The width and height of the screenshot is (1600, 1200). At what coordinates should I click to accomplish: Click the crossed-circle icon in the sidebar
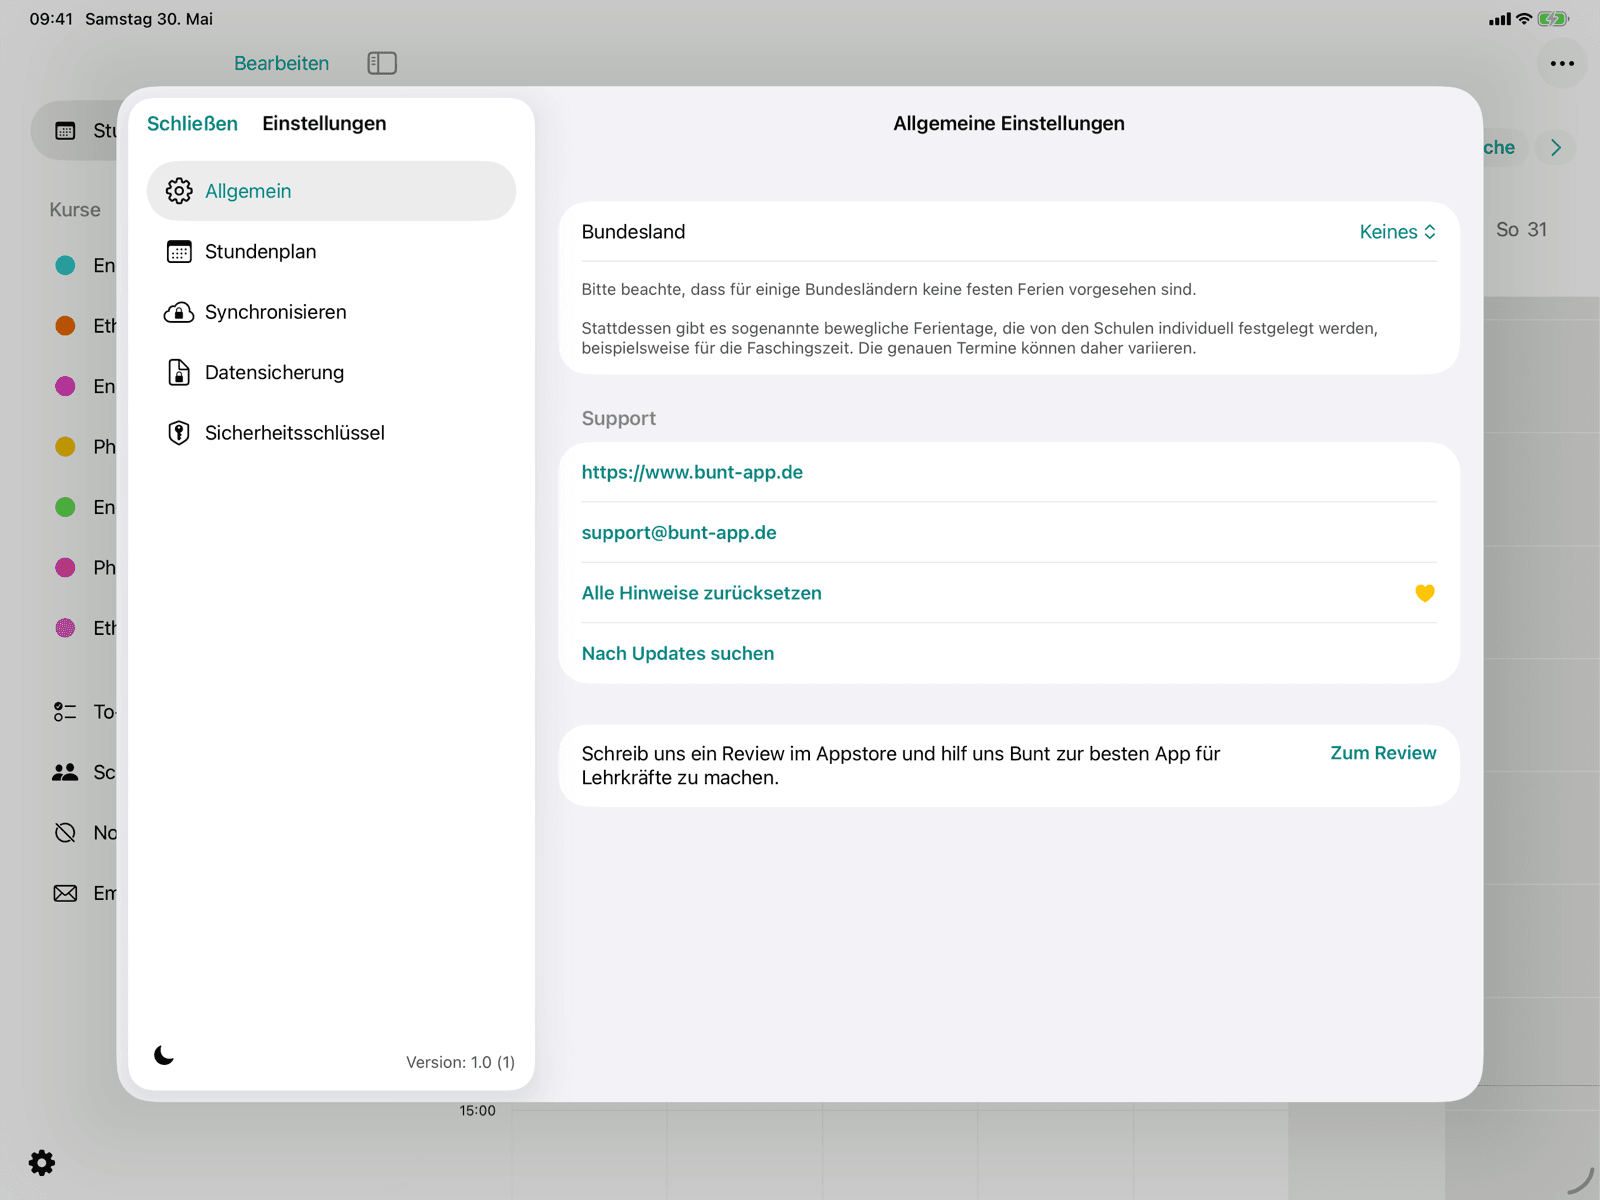pos(65,833)
